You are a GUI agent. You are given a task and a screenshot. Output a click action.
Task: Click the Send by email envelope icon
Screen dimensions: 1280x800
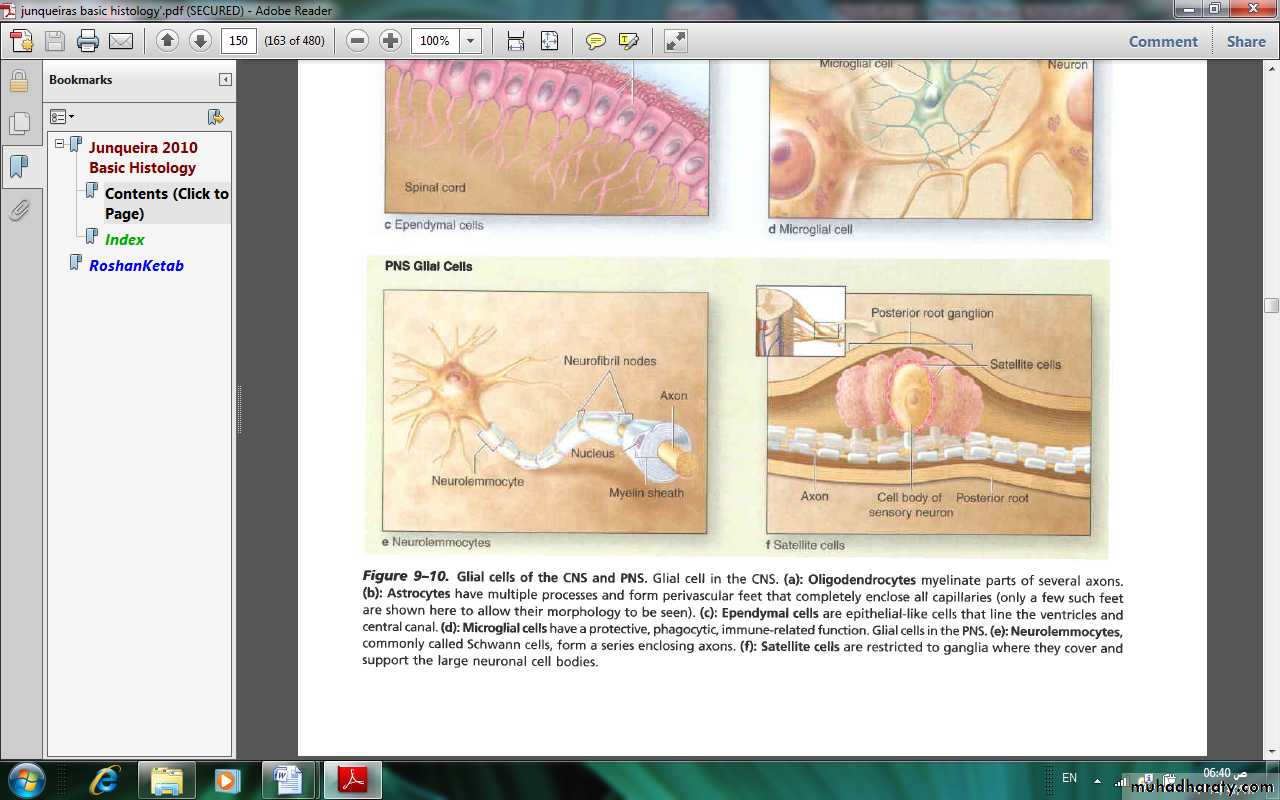click(121, 41)
